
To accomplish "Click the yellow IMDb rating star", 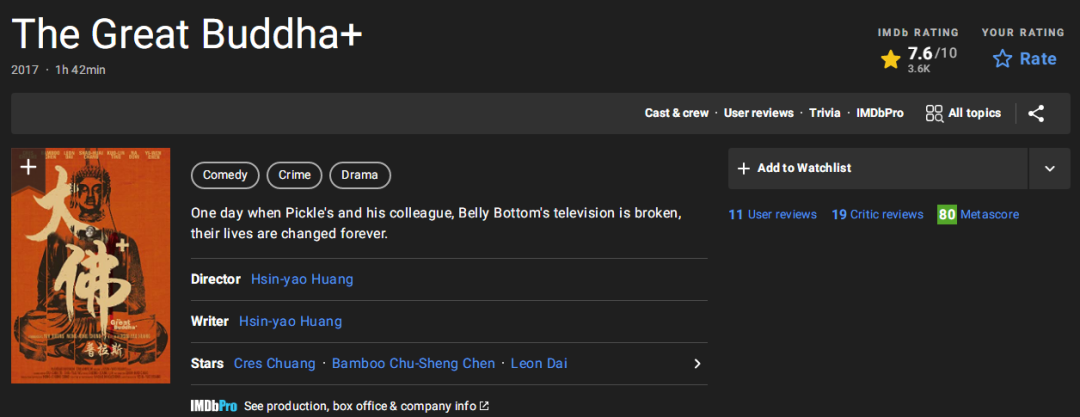I will point(890,60).
